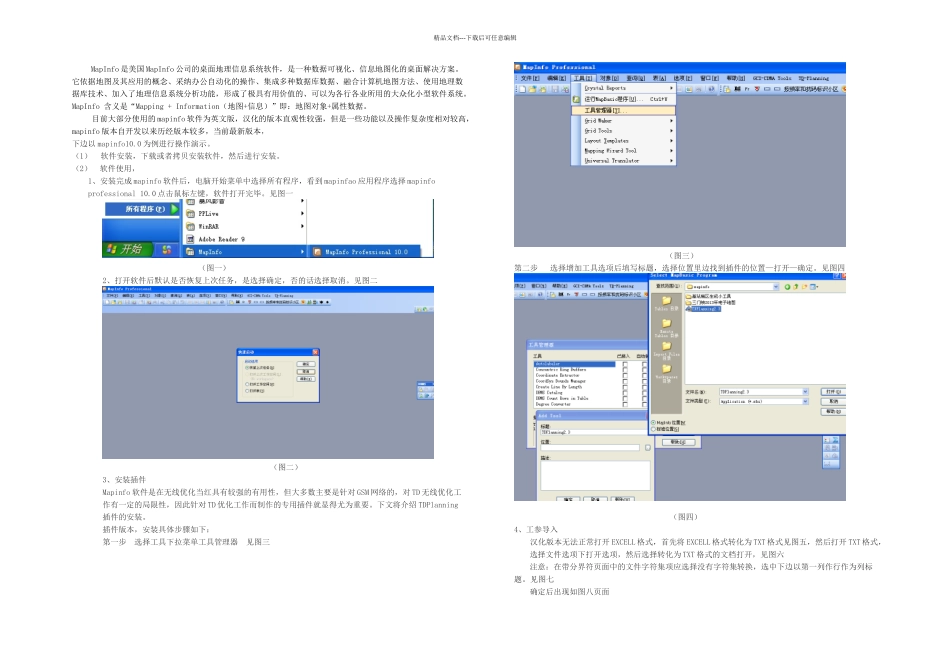Check Loaded box for Degree Converter

[625, 404]
